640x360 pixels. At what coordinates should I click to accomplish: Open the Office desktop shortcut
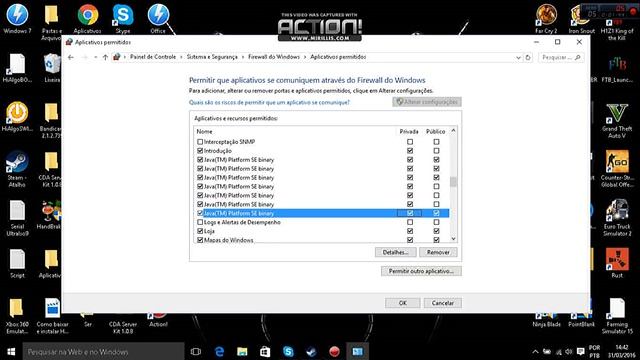158,19
